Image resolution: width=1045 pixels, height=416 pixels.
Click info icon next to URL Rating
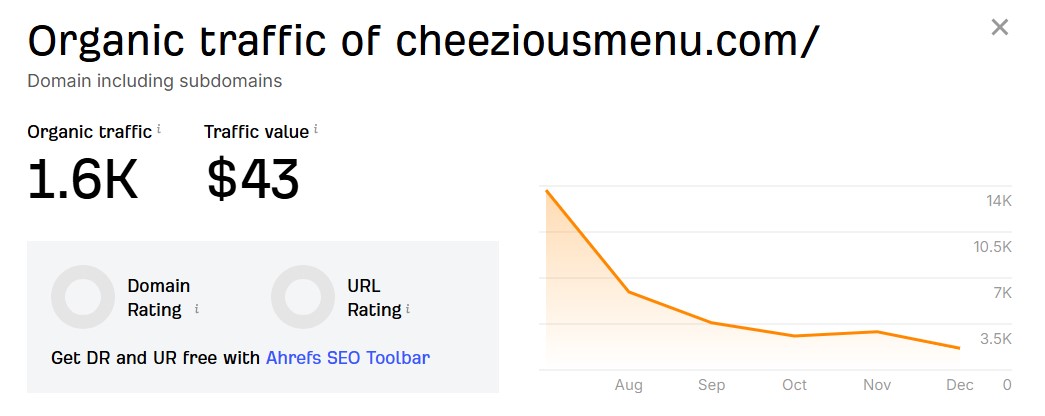(x=408, y=310)
